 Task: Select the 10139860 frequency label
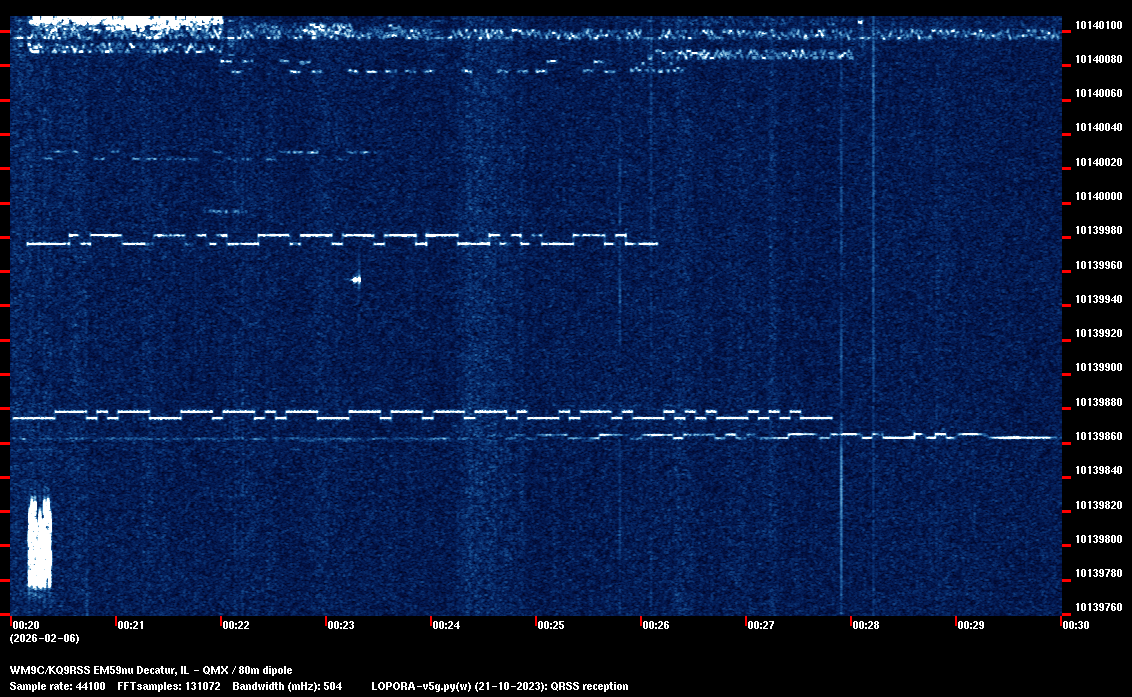1099,436
